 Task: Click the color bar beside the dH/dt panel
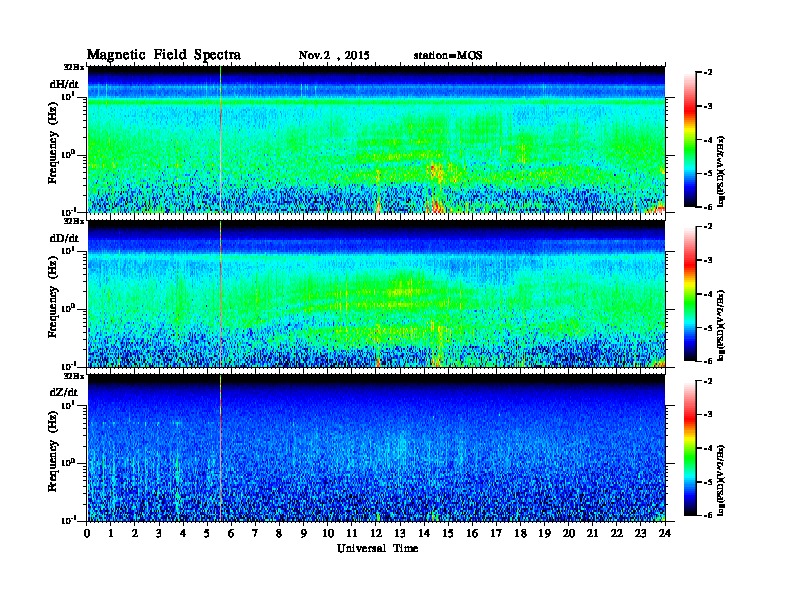pyautogui.click(x=690, y=140)
